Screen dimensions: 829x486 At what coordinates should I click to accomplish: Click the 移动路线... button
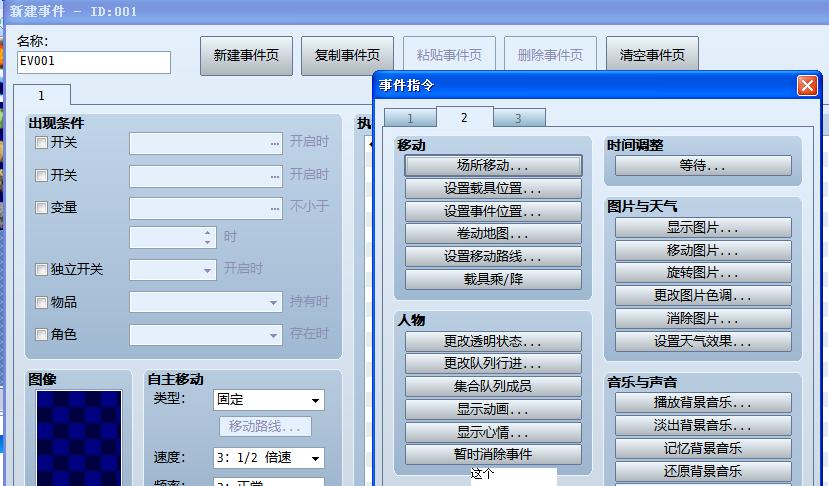pyautogui.click(x=265, y=427)
